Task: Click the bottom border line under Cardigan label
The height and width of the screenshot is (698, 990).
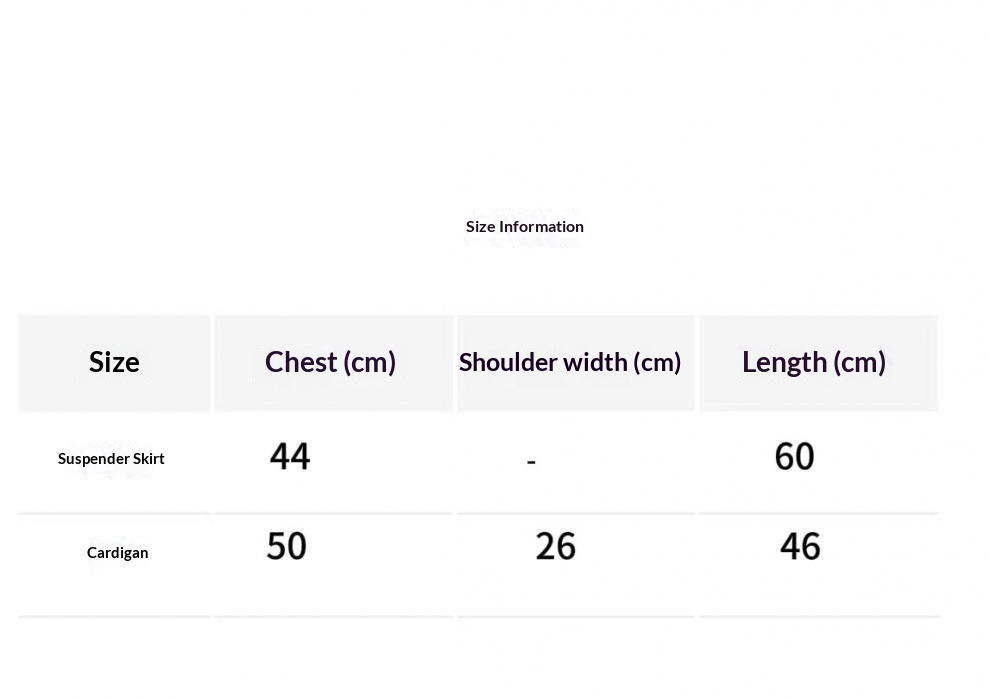Action: pyautogui.click(x=114, y=616)
